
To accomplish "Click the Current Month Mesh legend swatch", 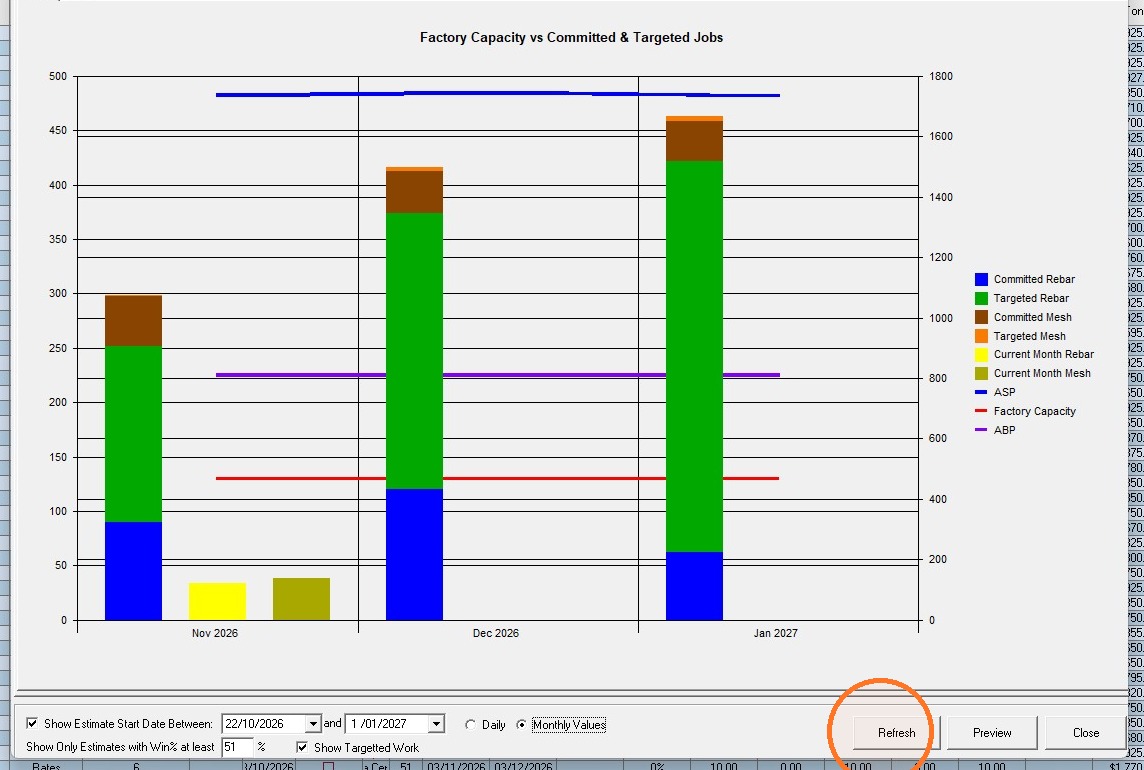I will [981, 373].
